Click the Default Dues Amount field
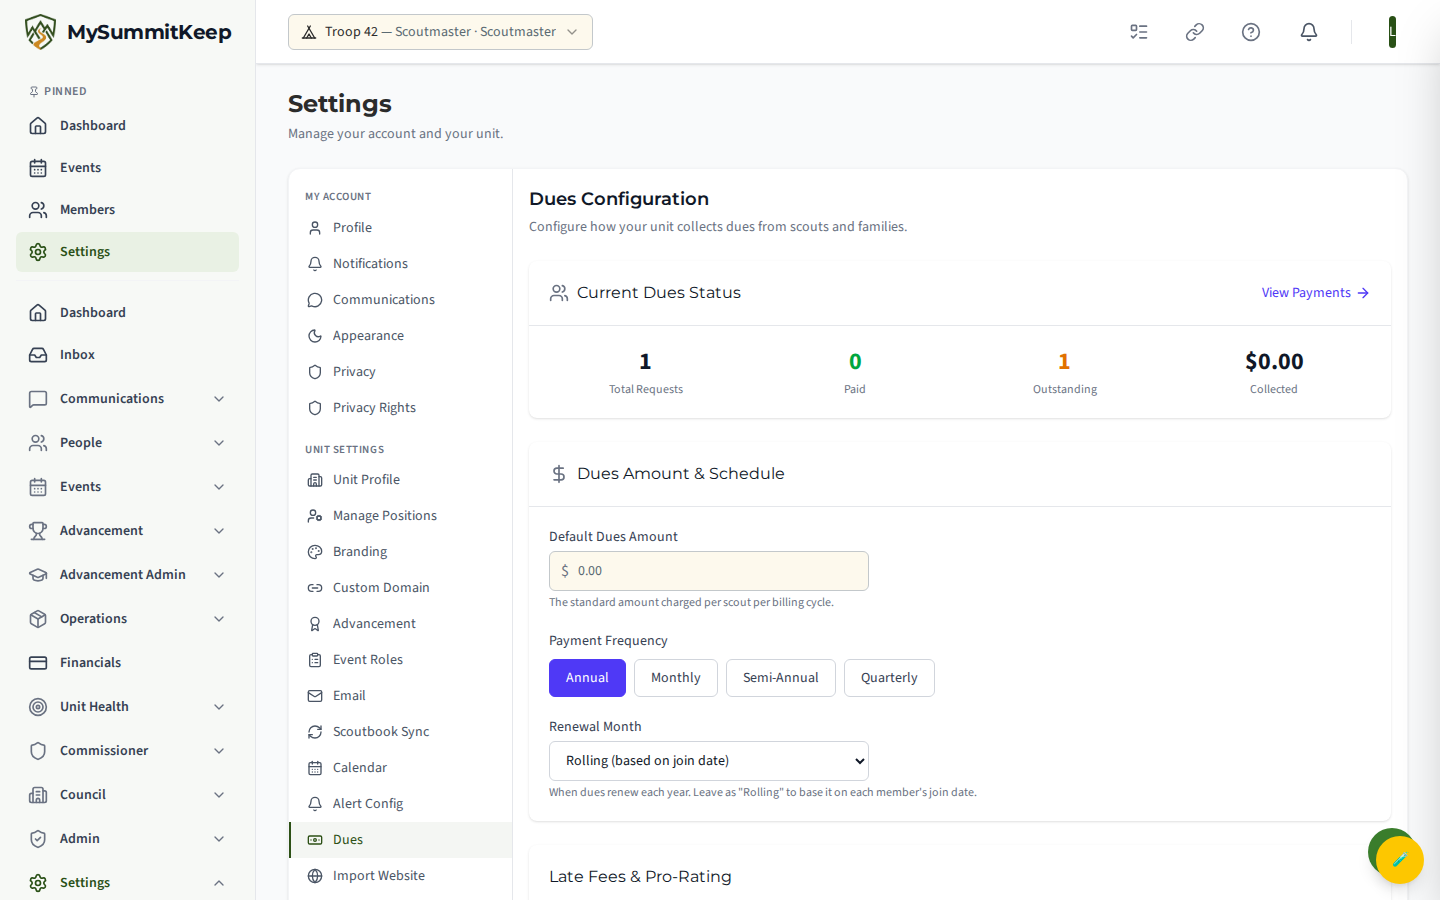This screenshot has height=900, width=1440. point(709,571)
